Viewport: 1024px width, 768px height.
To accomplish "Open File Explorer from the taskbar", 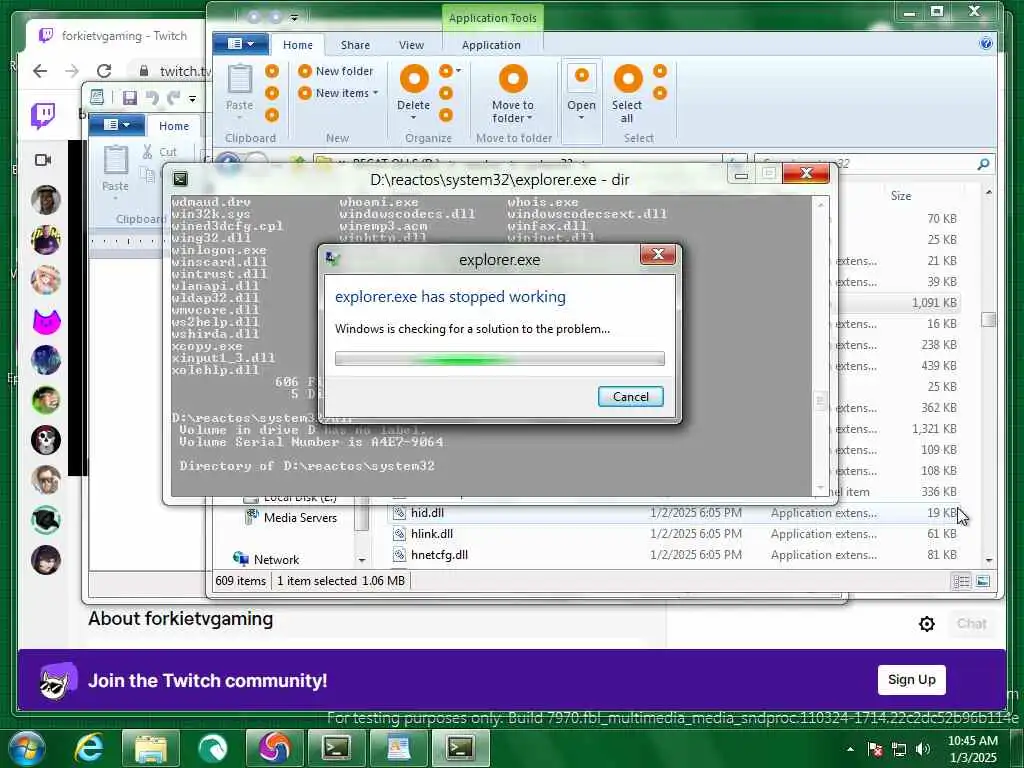I will tap(150, 748).
